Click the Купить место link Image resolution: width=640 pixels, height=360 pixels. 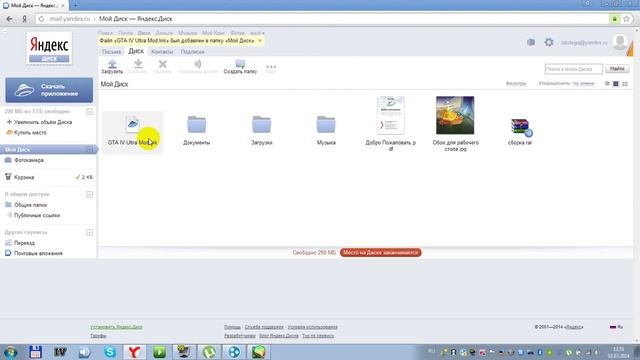(x=30, y=133)
